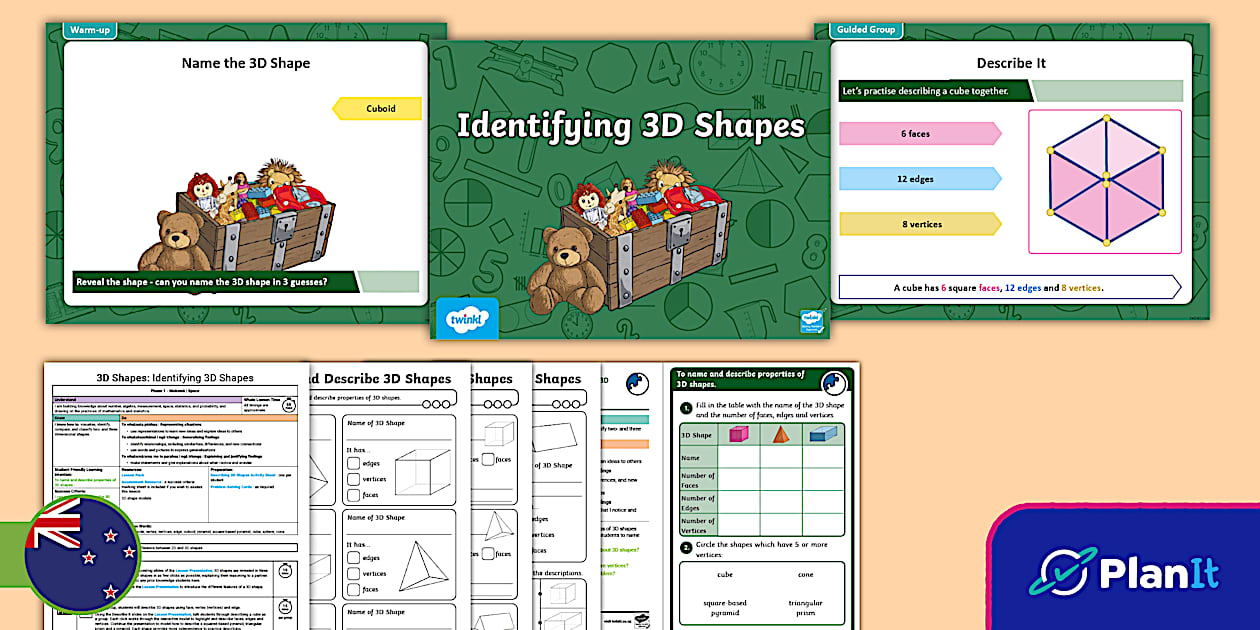Click the 12 edges blue banner
The image size is (1260, 630).
pos(918,178)
